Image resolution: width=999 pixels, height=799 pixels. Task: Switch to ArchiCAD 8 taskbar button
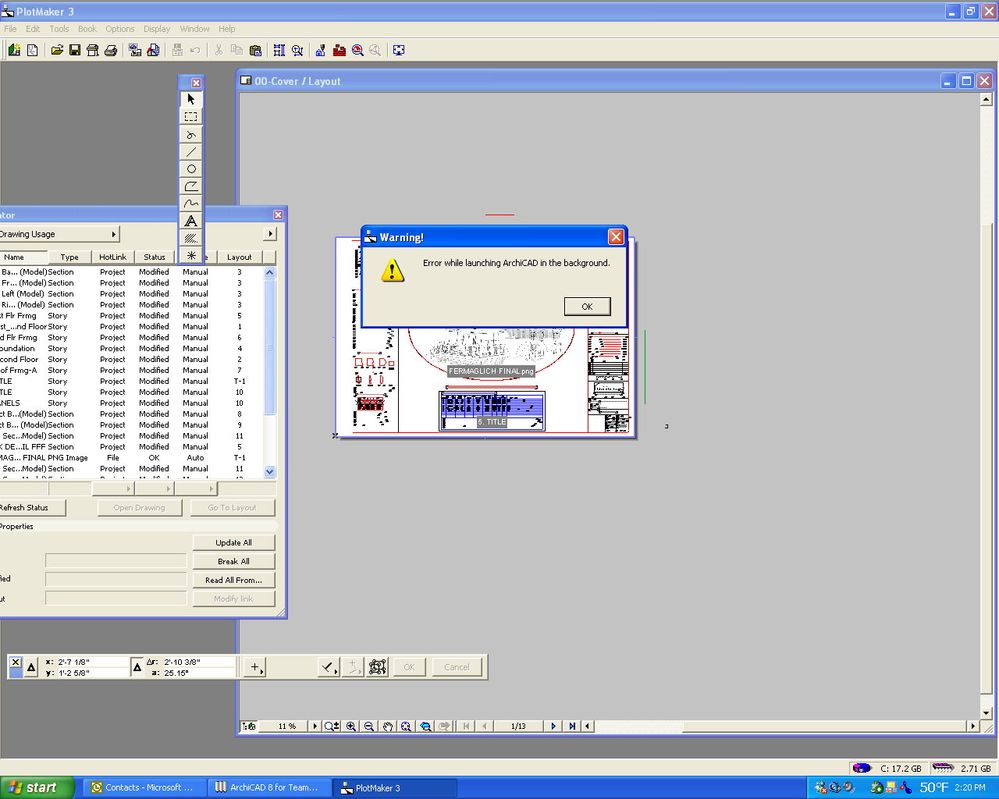[268, 788]
